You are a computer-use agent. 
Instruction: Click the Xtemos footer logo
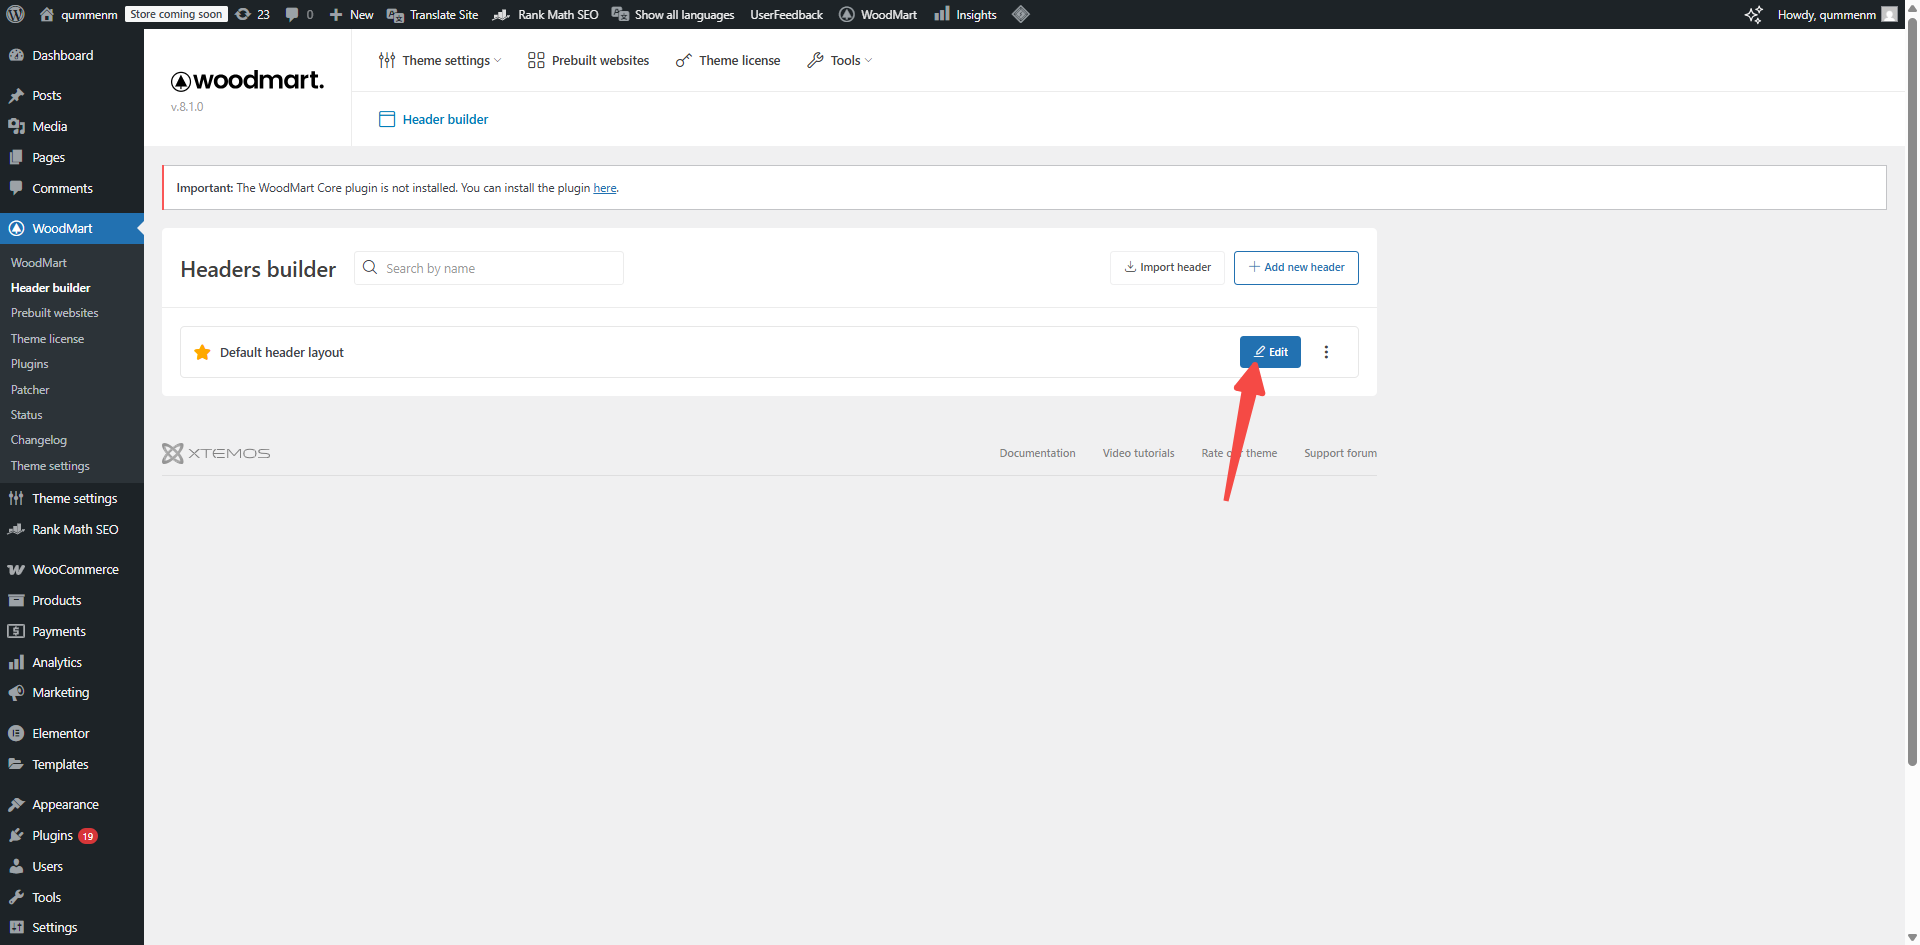[216, 453]
